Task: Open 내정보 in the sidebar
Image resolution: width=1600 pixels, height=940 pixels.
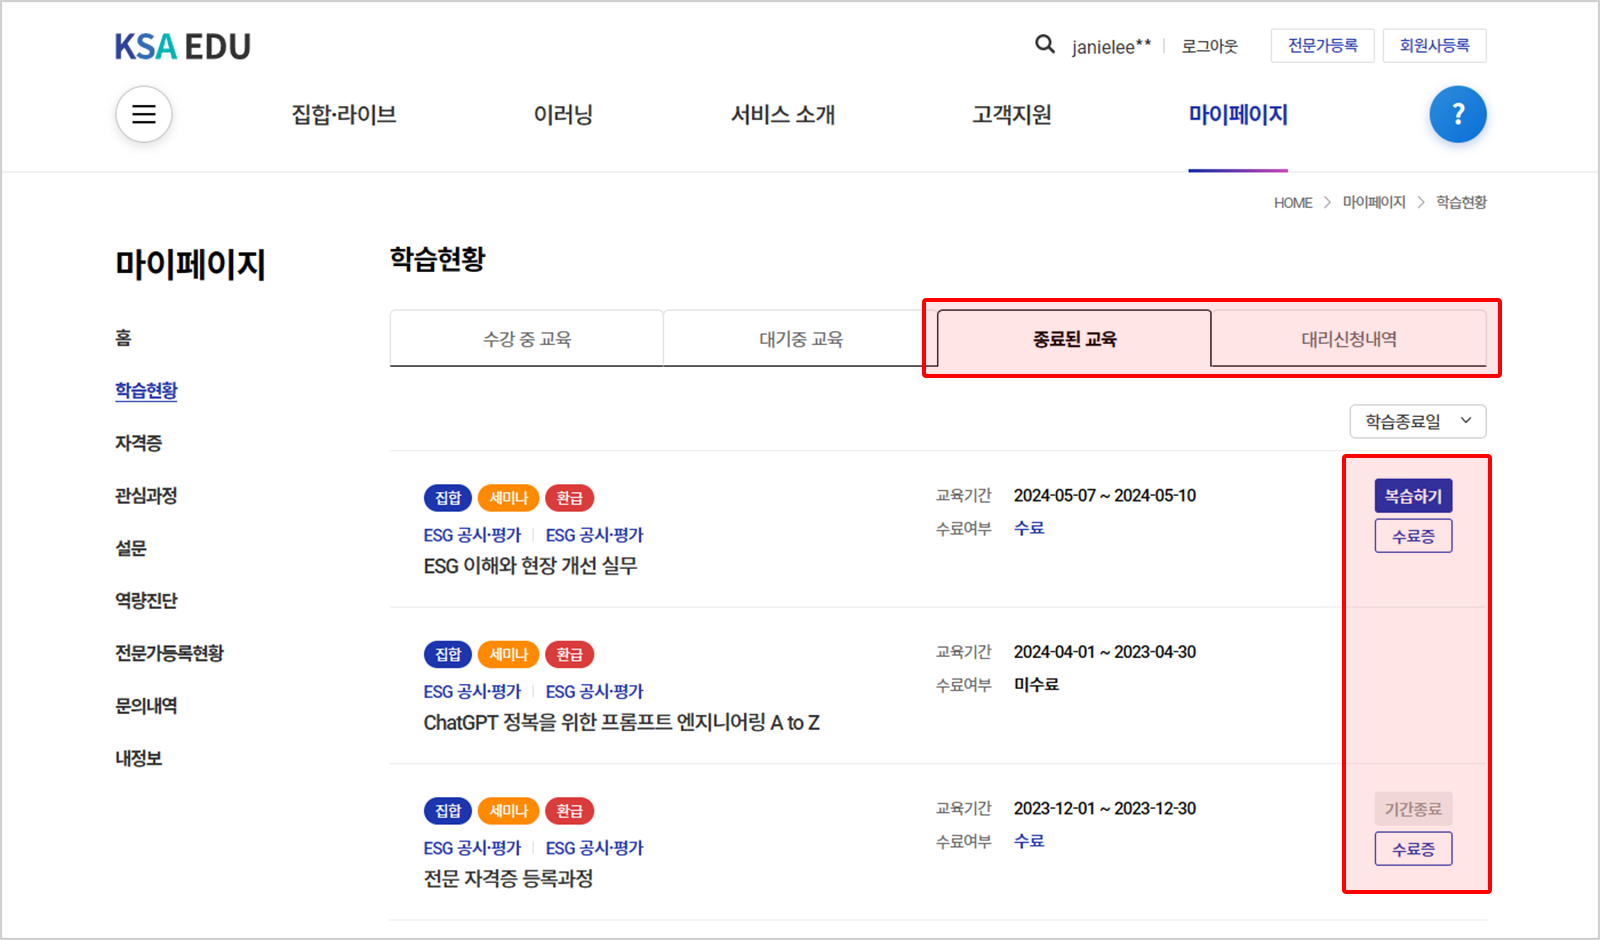Action: (x=139, y=758)
